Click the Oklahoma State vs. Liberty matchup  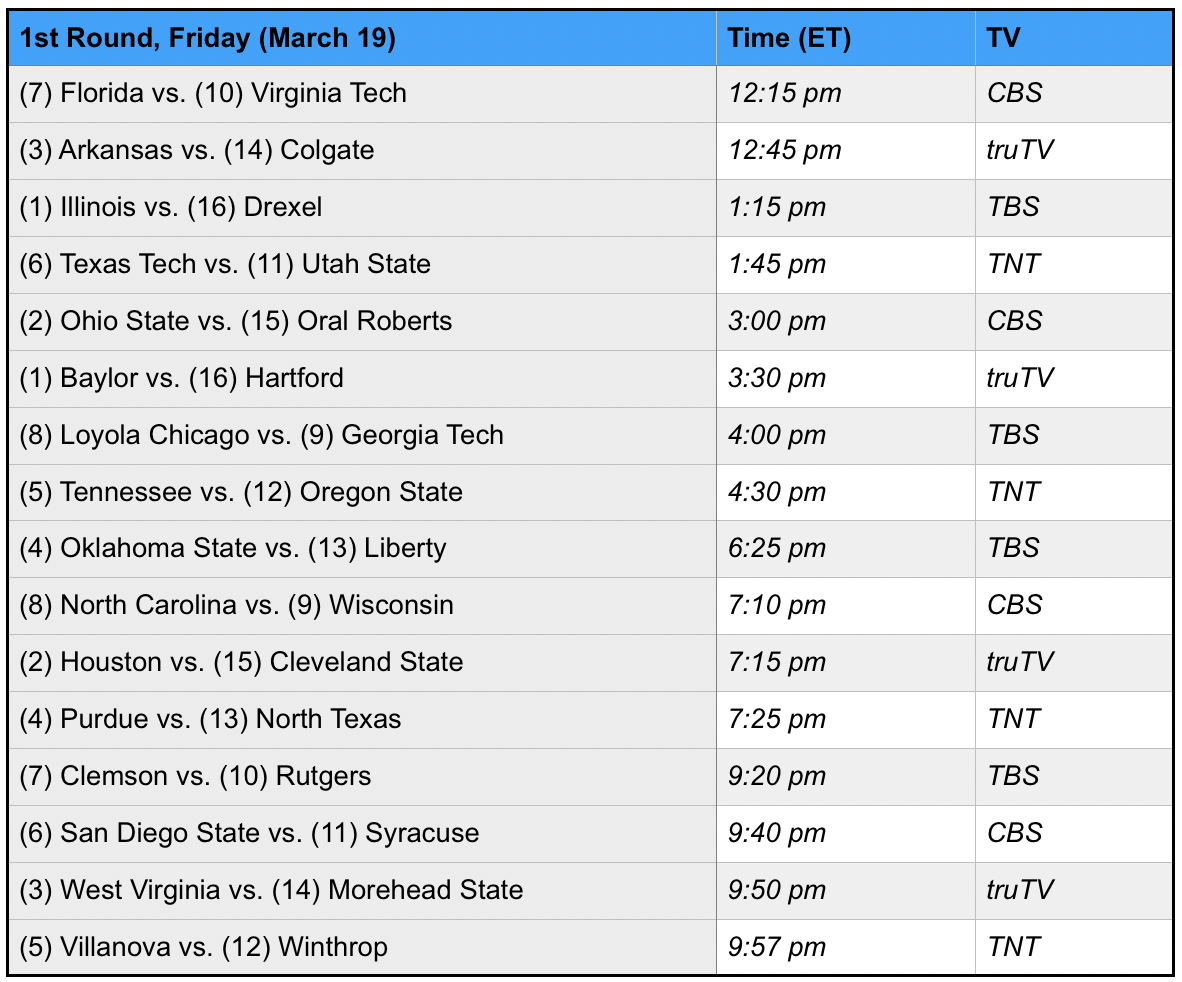(x=233, y=548)
